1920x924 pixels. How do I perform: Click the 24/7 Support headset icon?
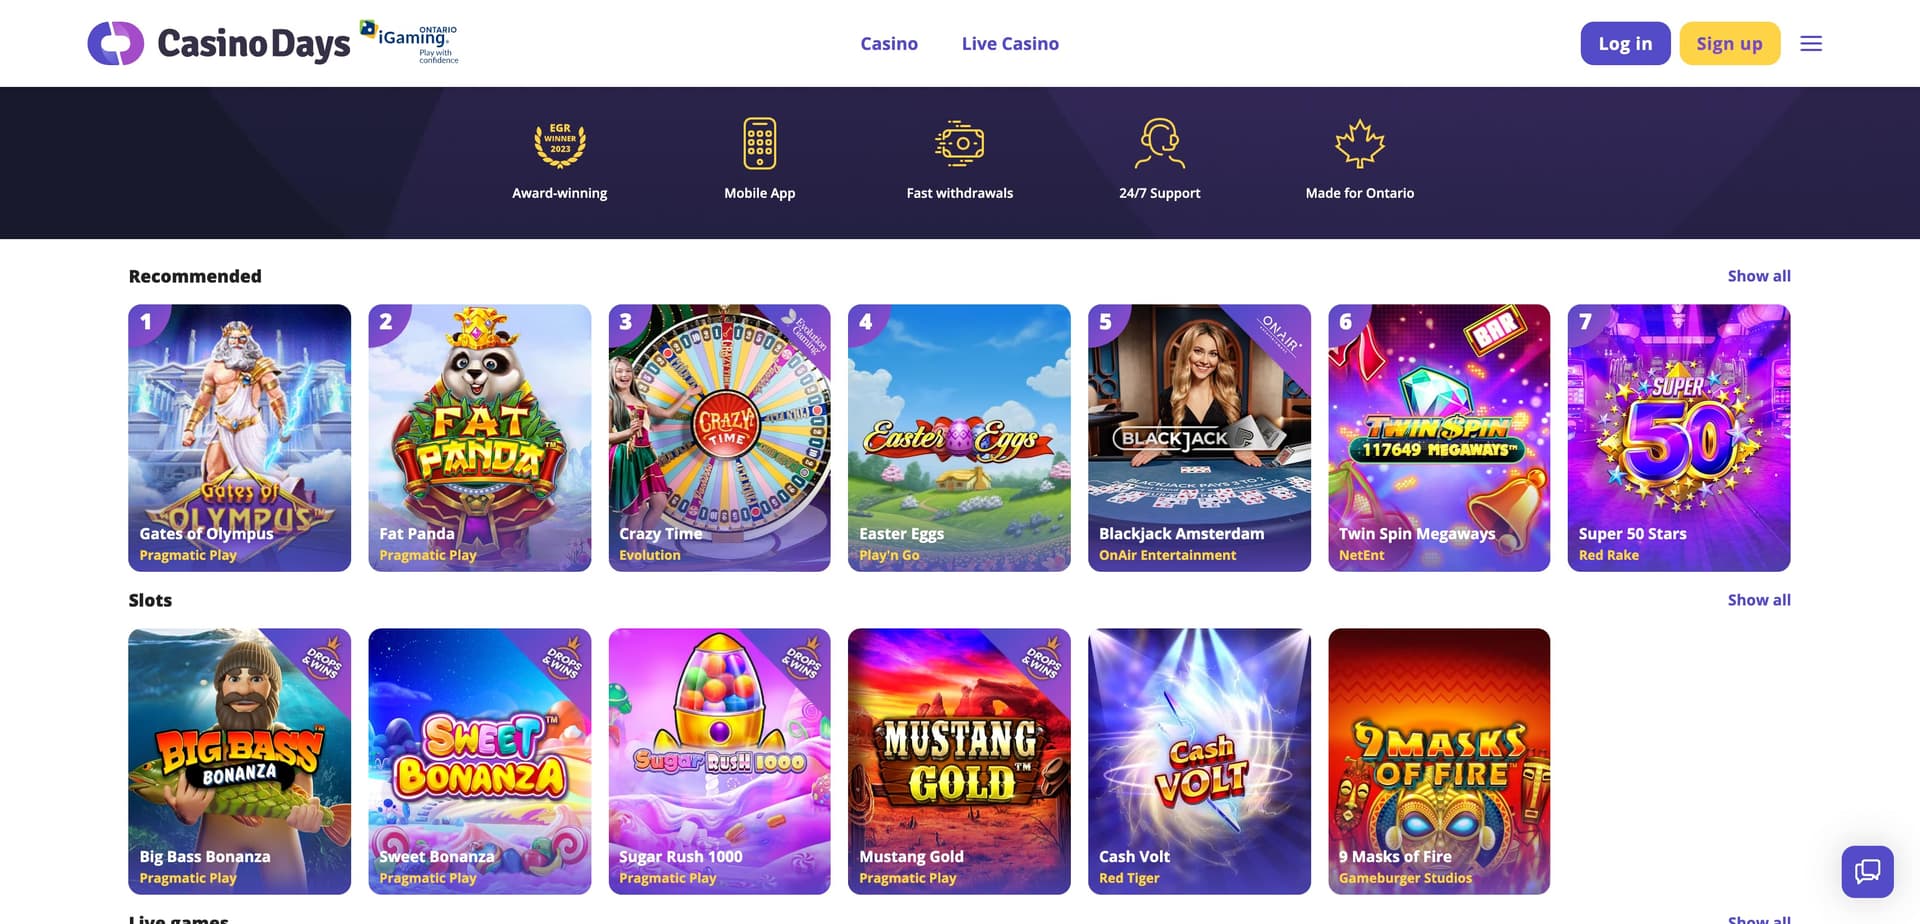point(1160,144)
